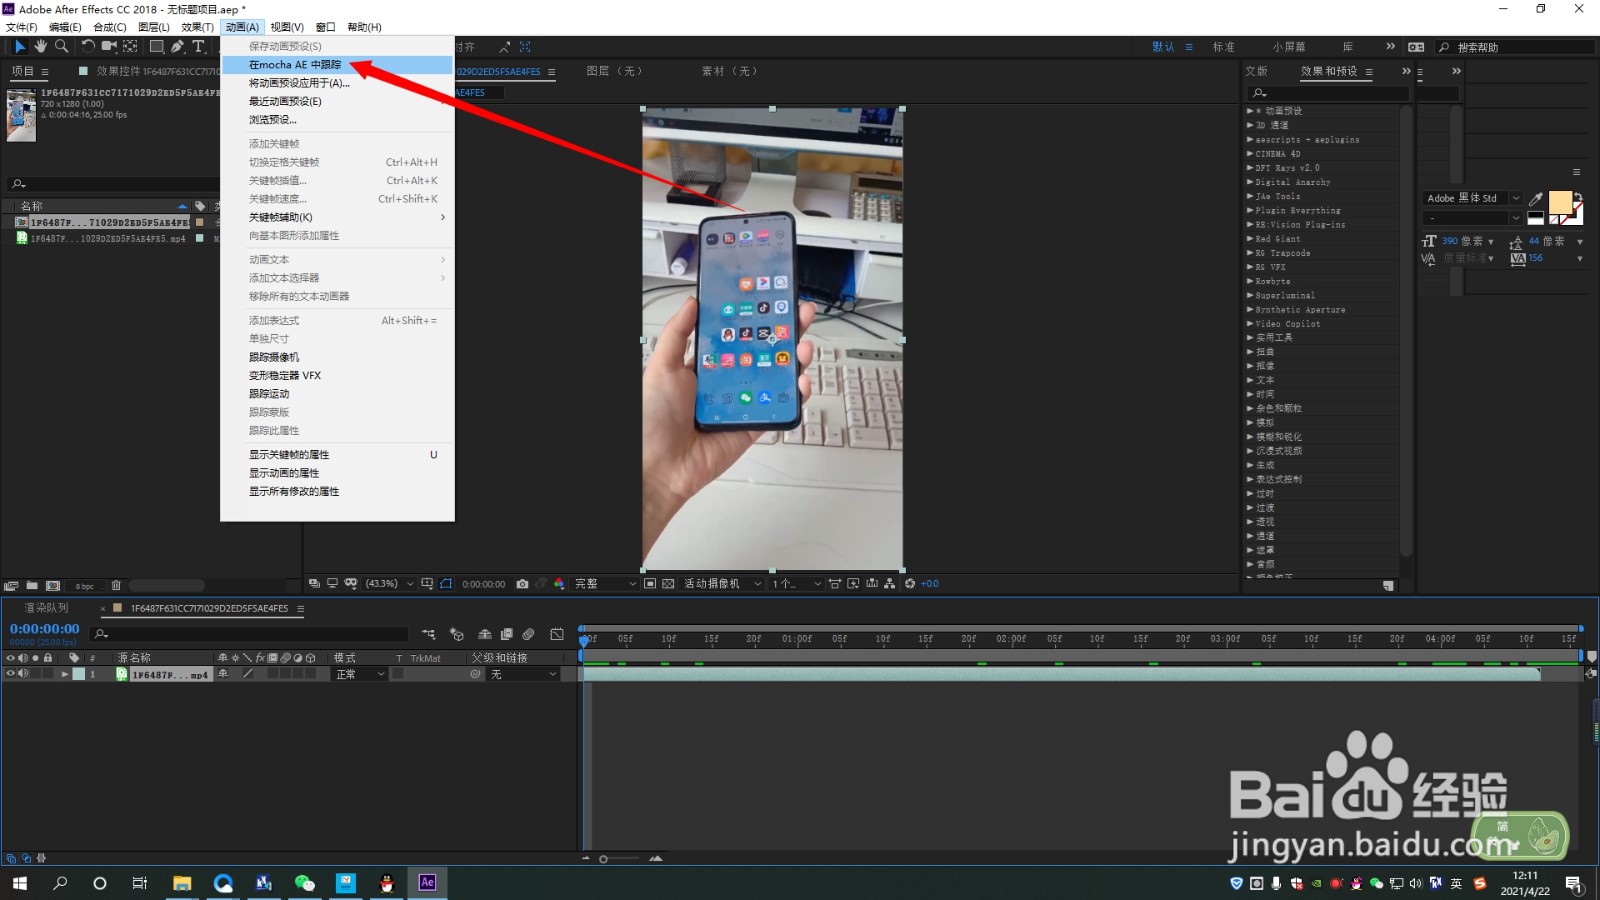Open the Adobe 黑体 Std font dropdown
The height and width of the screenshot is (900, 1600).
(x=1472, y=198)
